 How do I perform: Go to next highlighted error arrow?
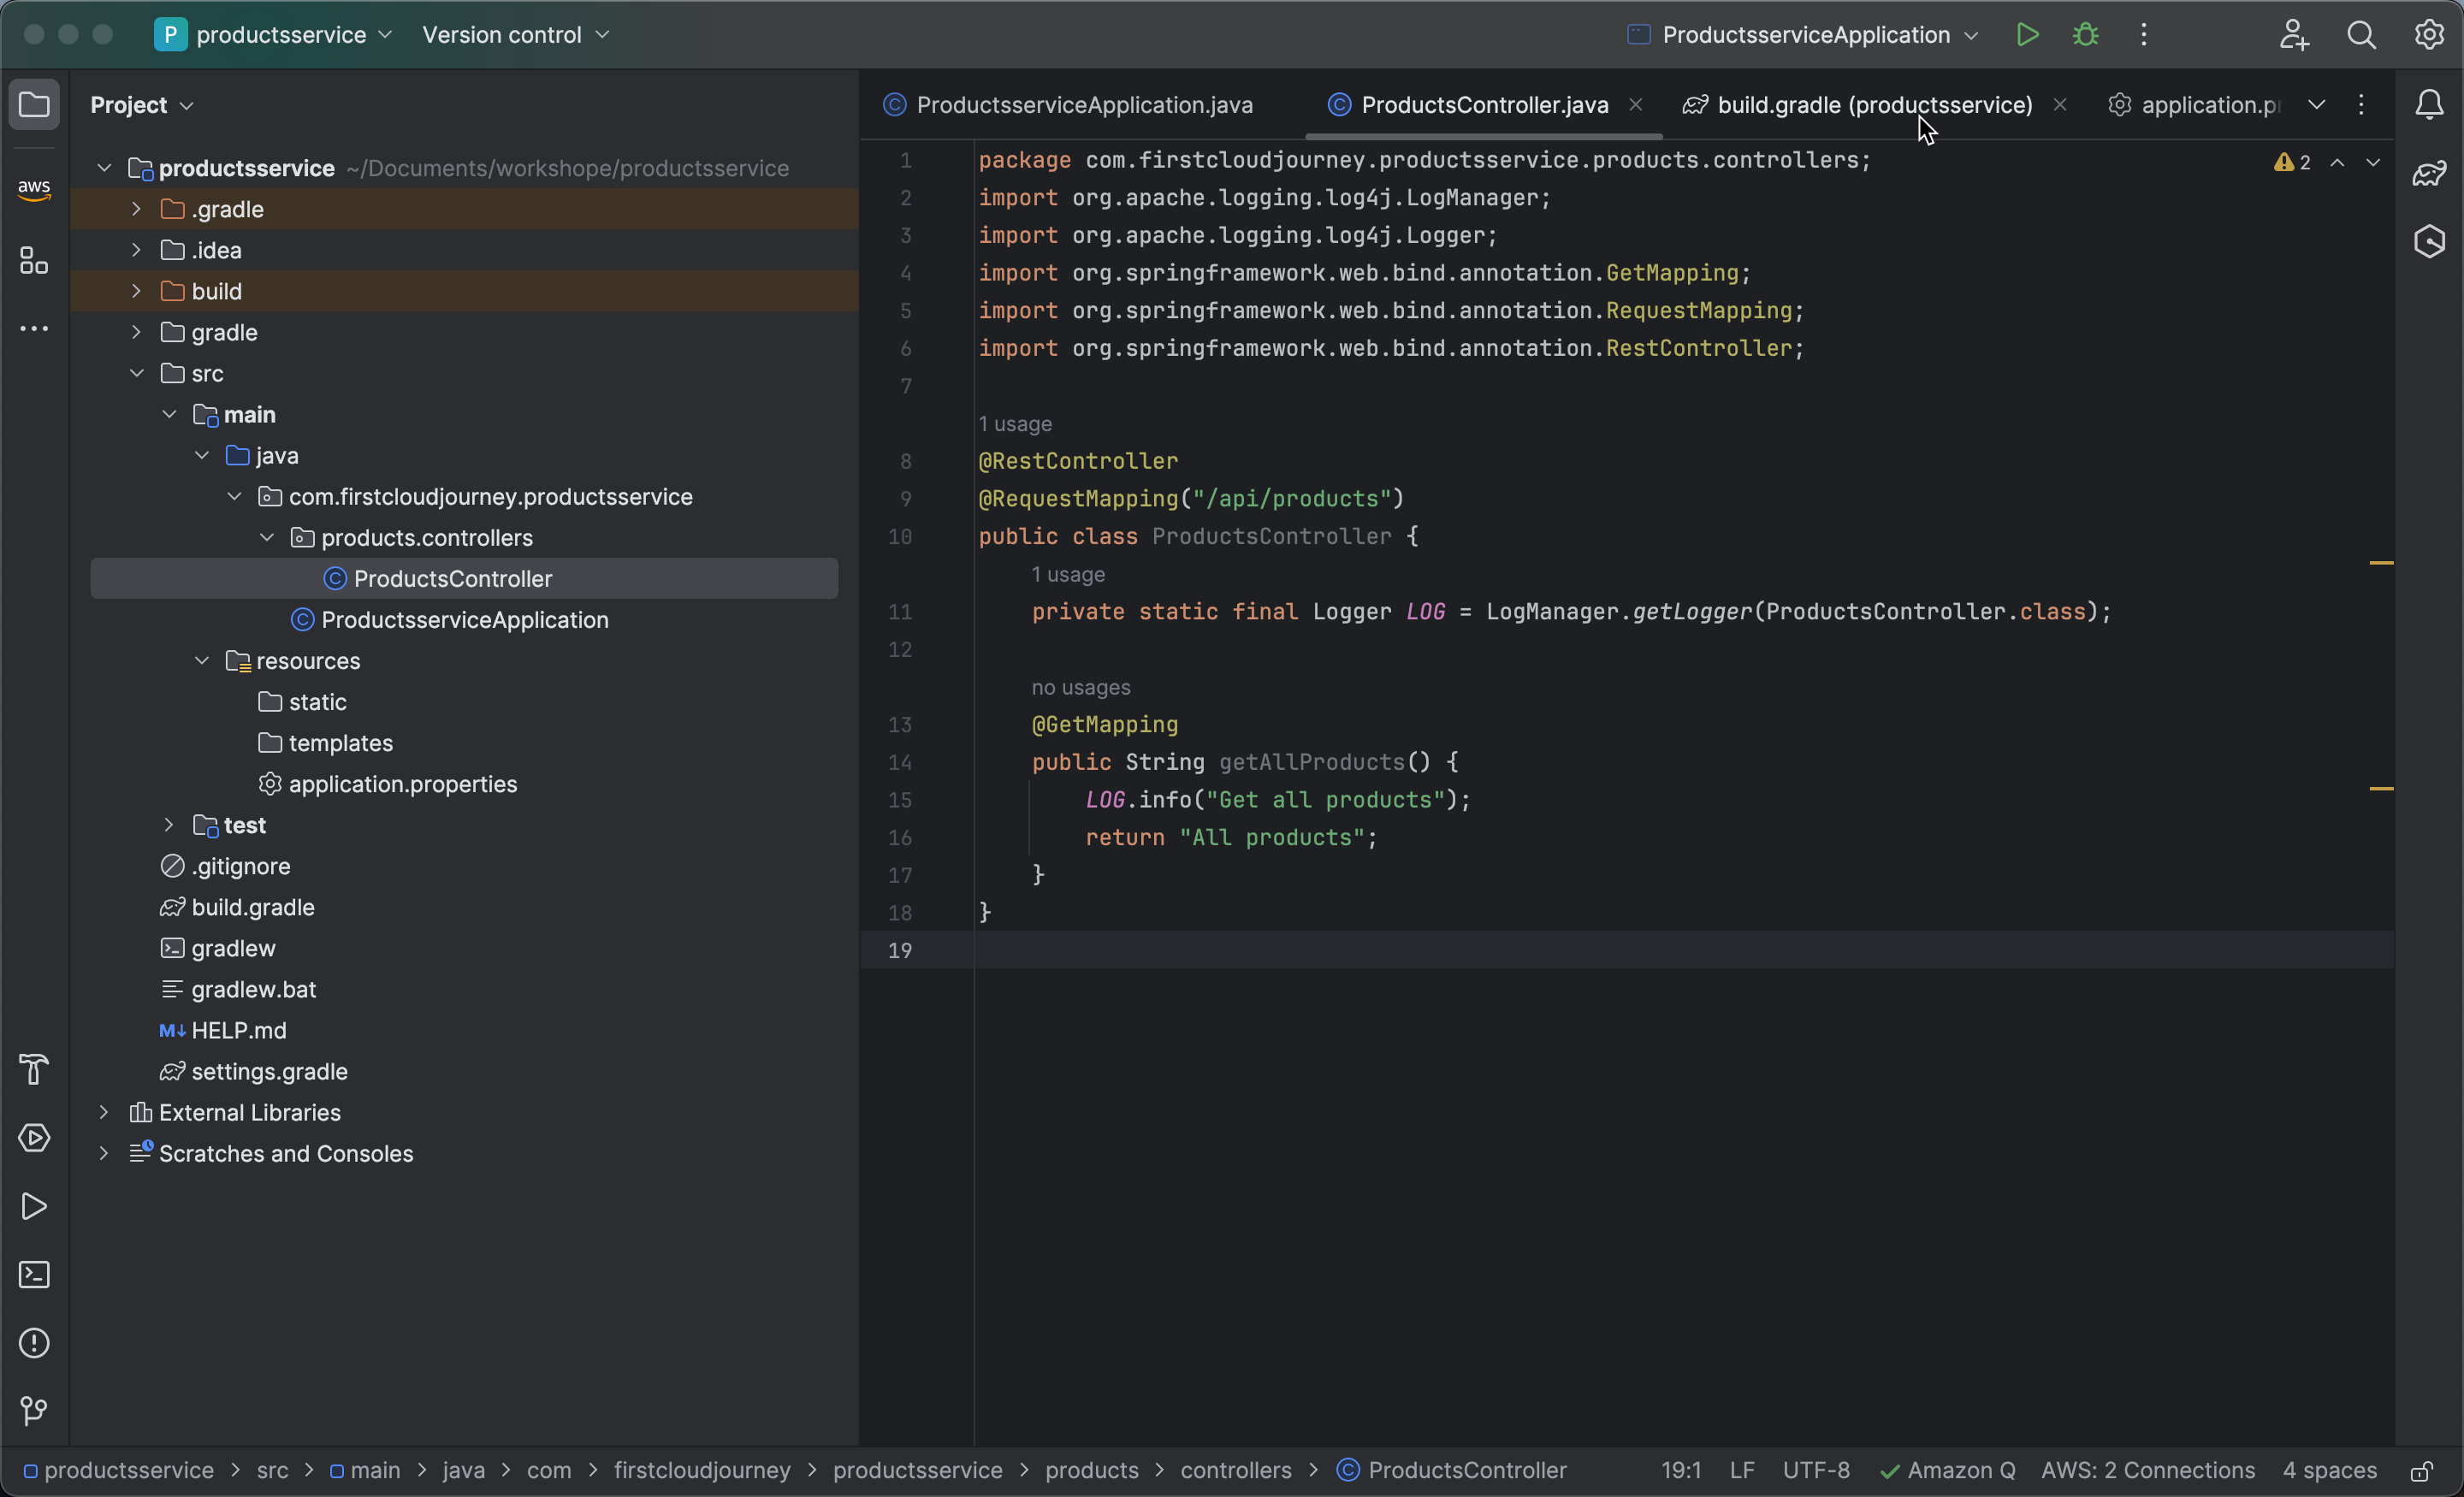point(2372,162)
